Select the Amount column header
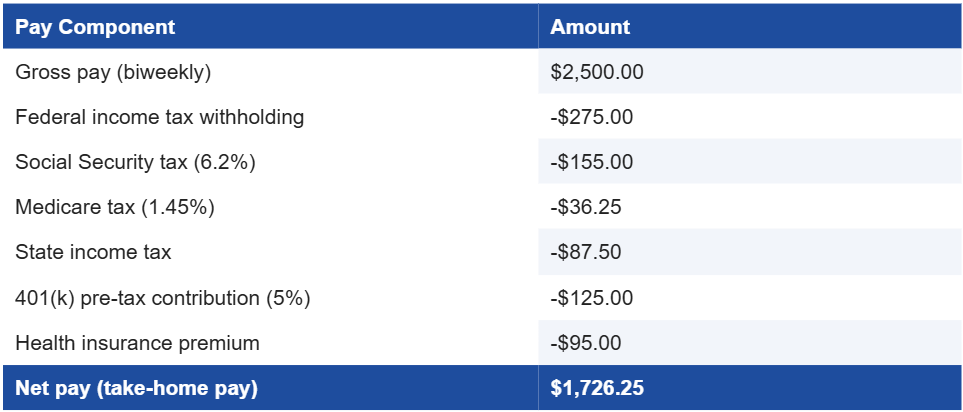Viewport: 963px width, 412px height. 750,26
